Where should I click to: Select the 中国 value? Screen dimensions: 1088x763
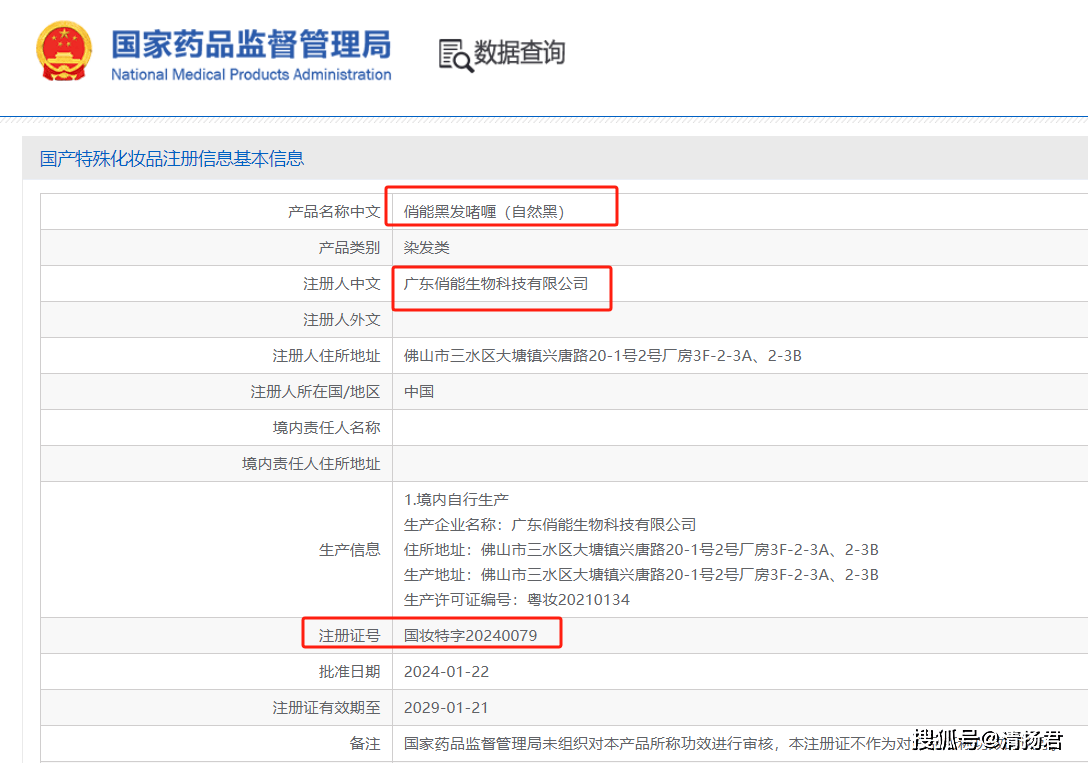coord(419,392)
